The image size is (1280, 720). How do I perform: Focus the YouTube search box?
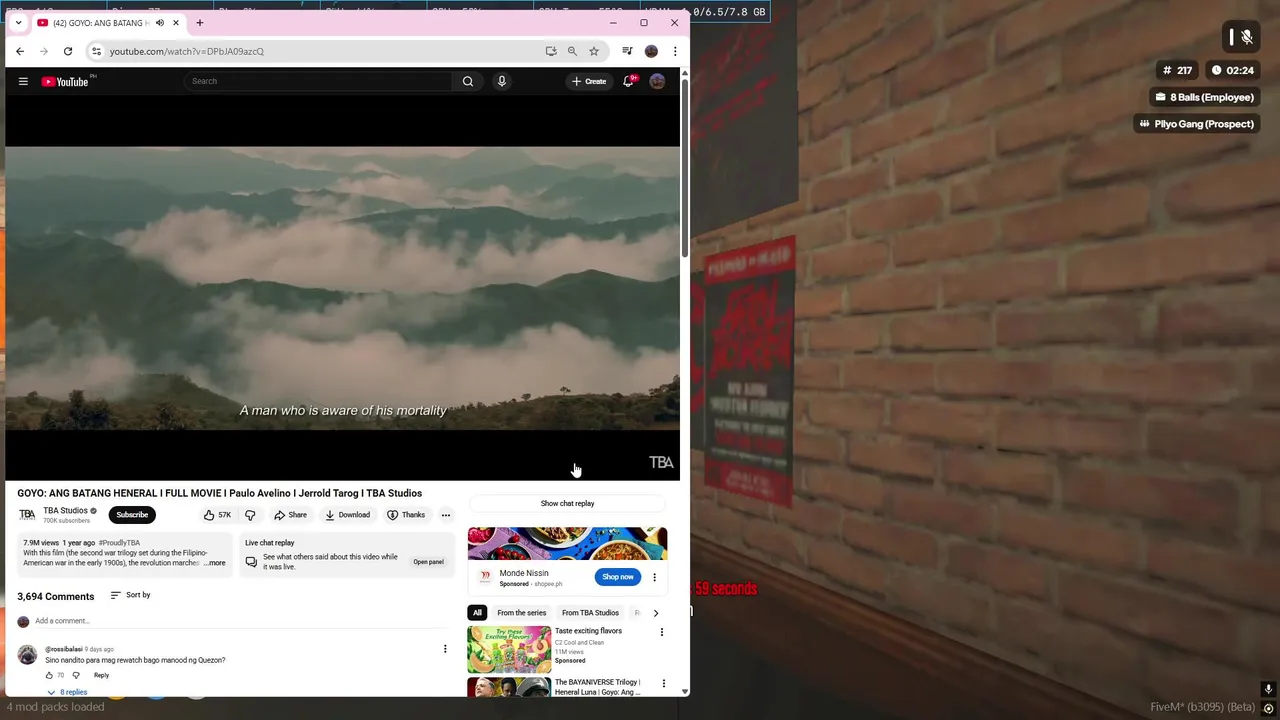[320, 81]
